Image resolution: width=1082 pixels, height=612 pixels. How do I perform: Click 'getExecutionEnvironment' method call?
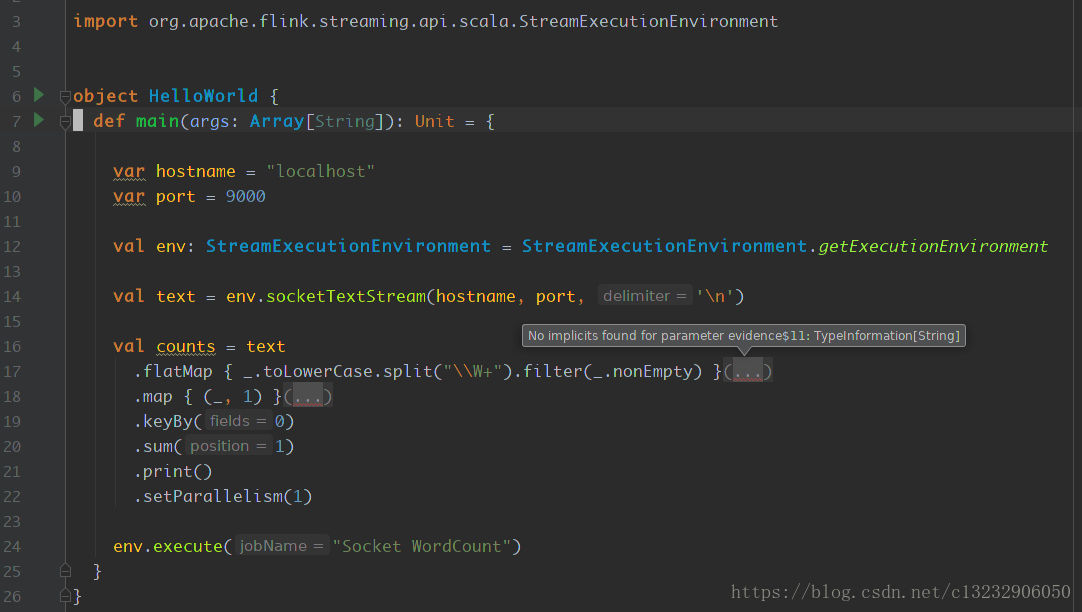(933, 246)
